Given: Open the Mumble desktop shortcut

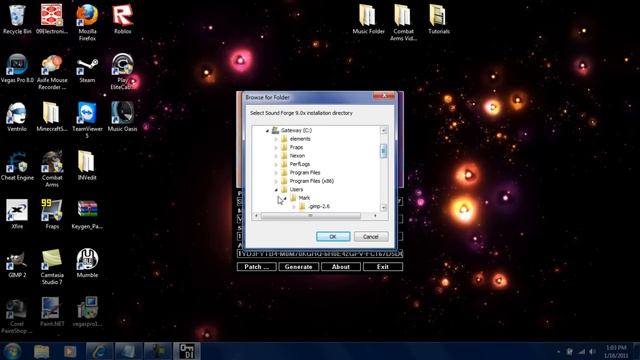Looking at the screenshot, I should pos(87,263).
